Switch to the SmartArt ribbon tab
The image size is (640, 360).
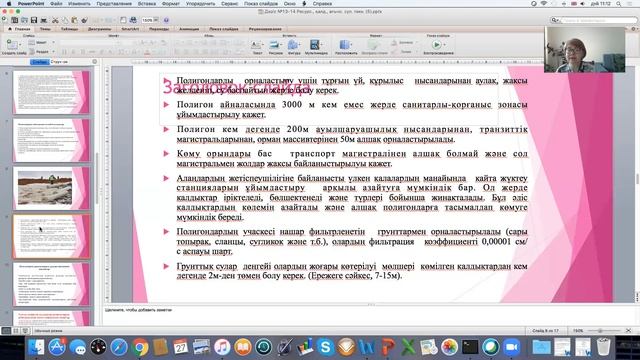point(130,29)
